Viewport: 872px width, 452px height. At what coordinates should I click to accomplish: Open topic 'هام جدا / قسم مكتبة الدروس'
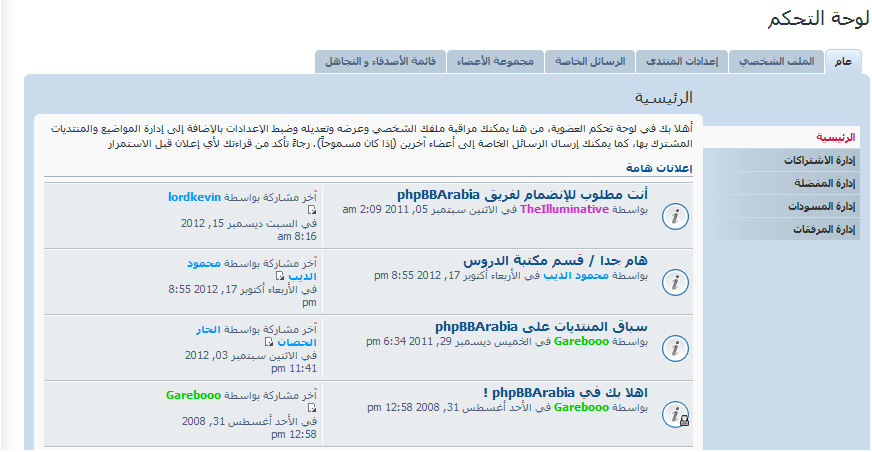555,259
